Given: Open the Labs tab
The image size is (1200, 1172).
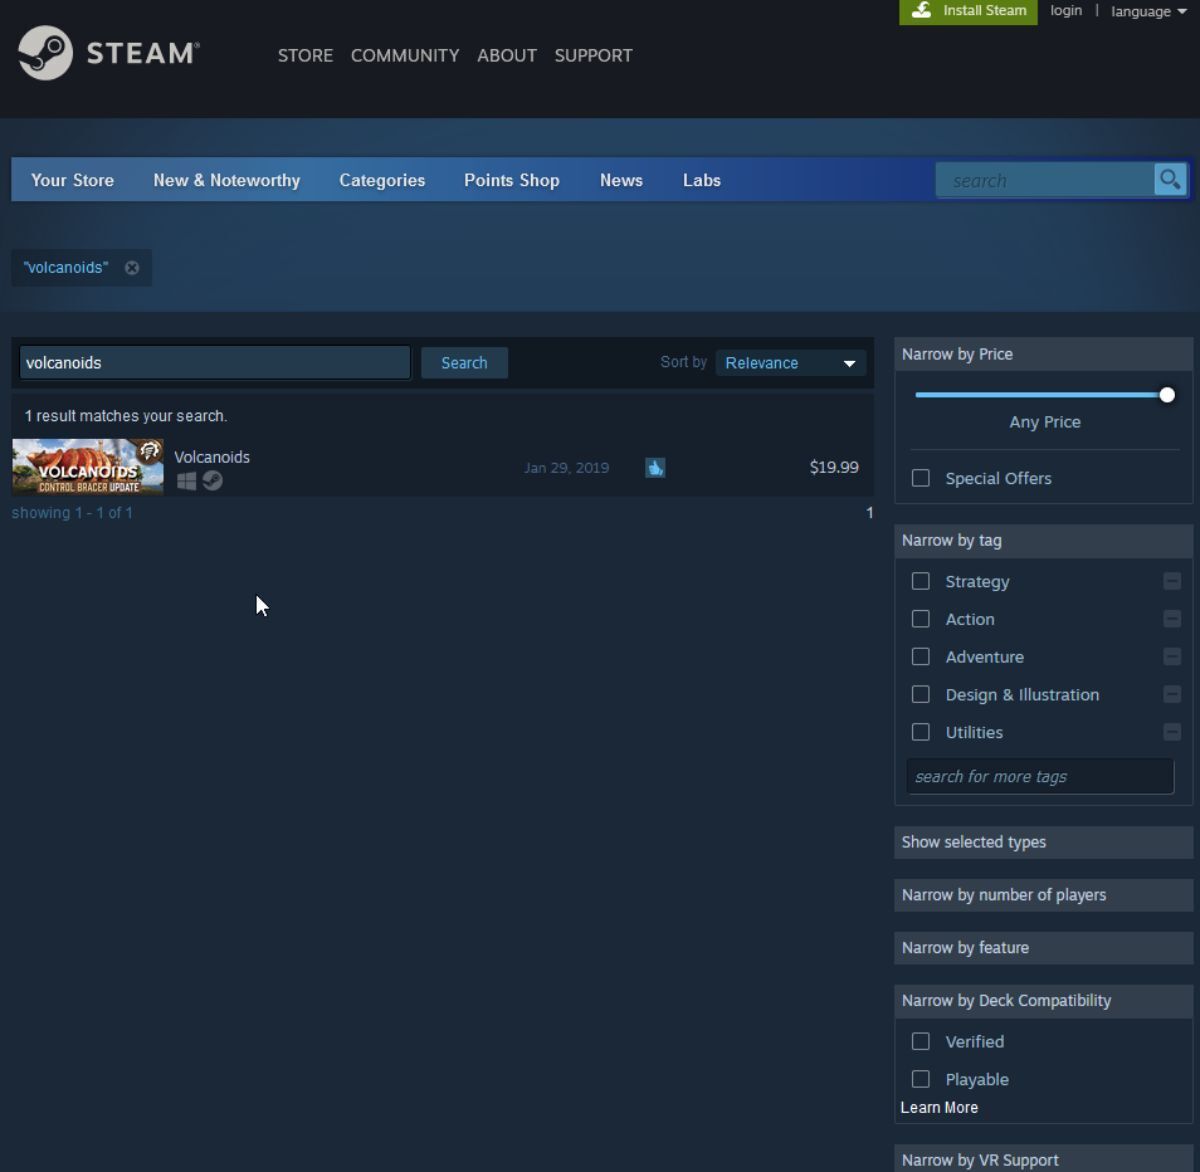Looking at the screenshot, I should point(702,180).
